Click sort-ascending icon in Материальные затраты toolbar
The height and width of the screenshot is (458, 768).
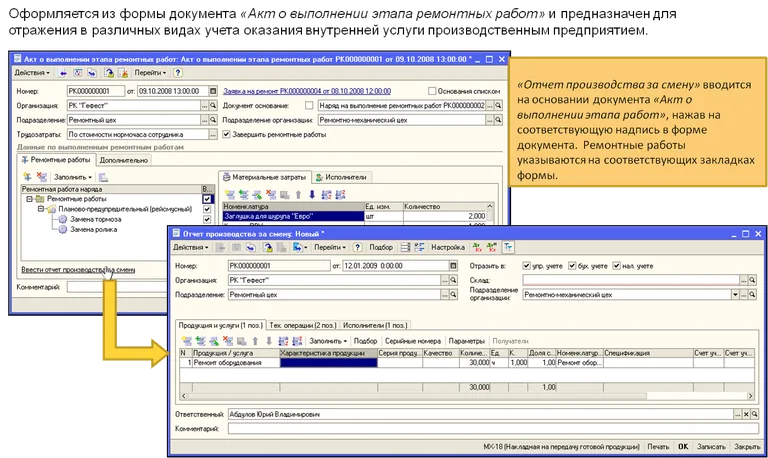[x=326, y=194]
